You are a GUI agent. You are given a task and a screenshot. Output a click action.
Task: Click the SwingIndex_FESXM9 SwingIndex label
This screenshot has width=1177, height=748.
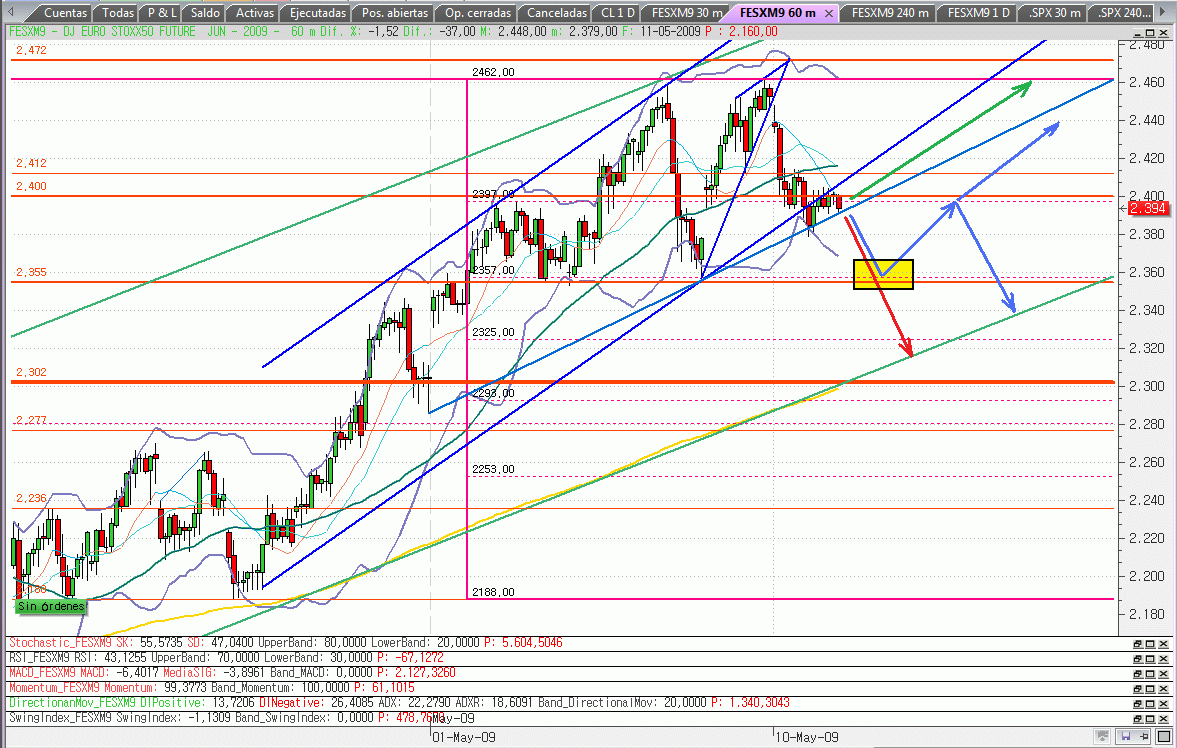pyautogui.click(x=94, y=718)
